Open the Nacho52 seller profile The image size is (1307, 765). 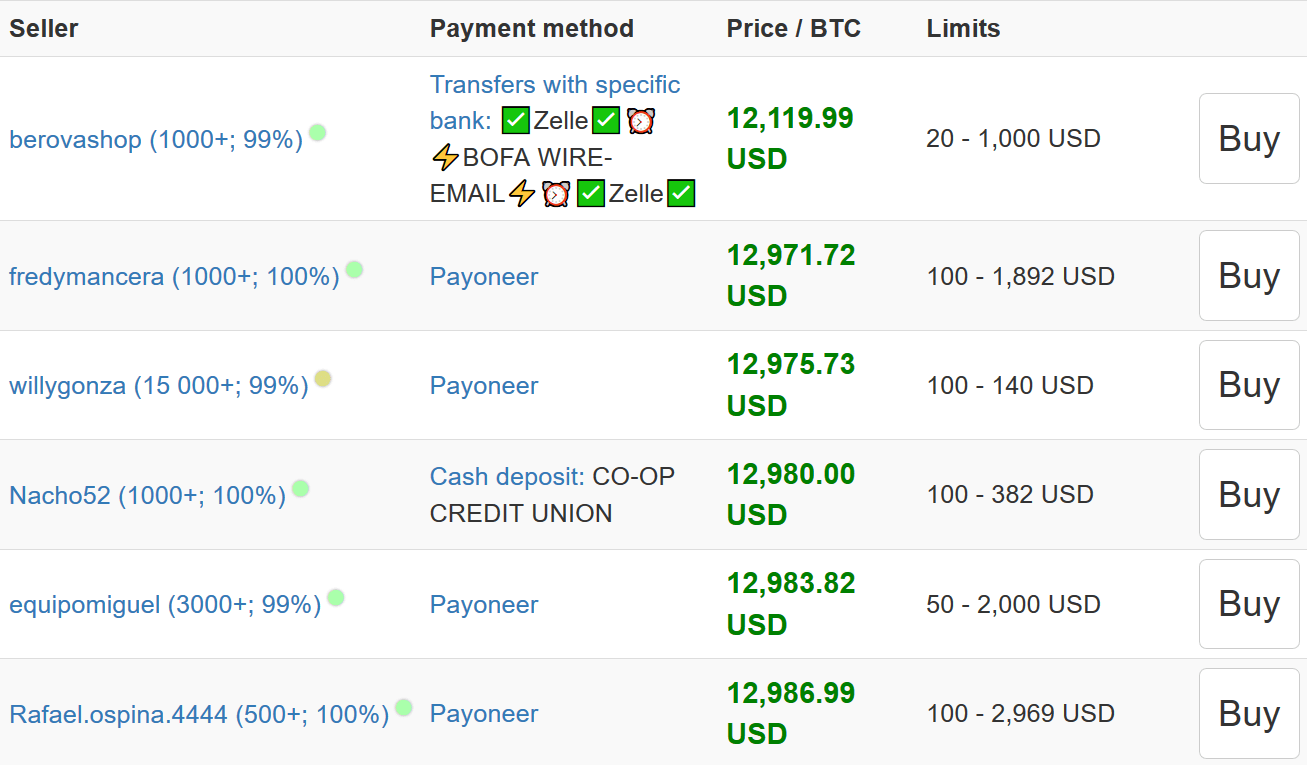(x=147, y=495)
